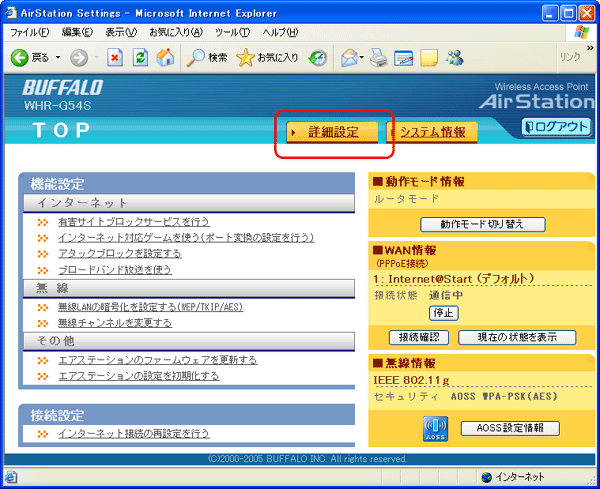Viewport: 600px width, 489px height.
Task: Open the History clock icon
Action: tap(318, 58)
